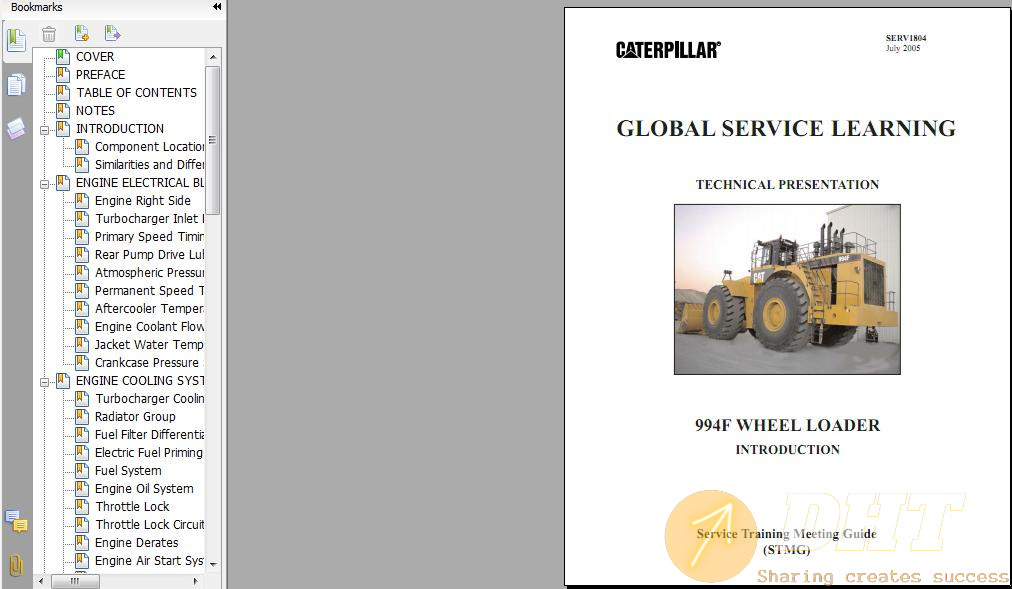Image resolution: width=1012 pixels, height=589 pixels.
Task: Open the Bookmarks navigation panel icon
Action: (16, 40)
